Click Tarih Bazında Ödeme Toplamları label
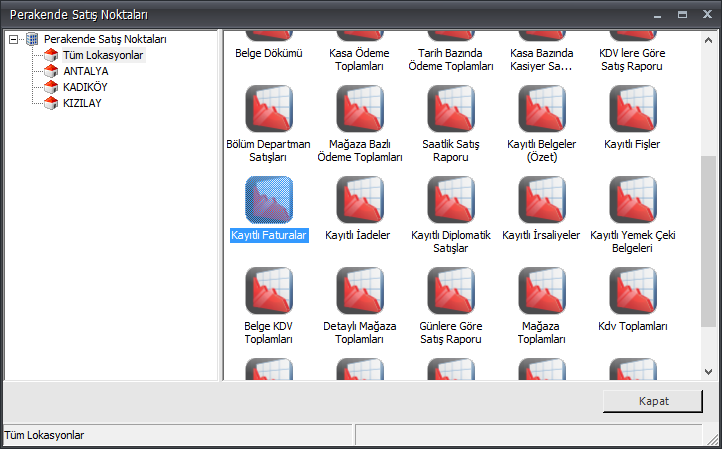 tap(451, 59)
